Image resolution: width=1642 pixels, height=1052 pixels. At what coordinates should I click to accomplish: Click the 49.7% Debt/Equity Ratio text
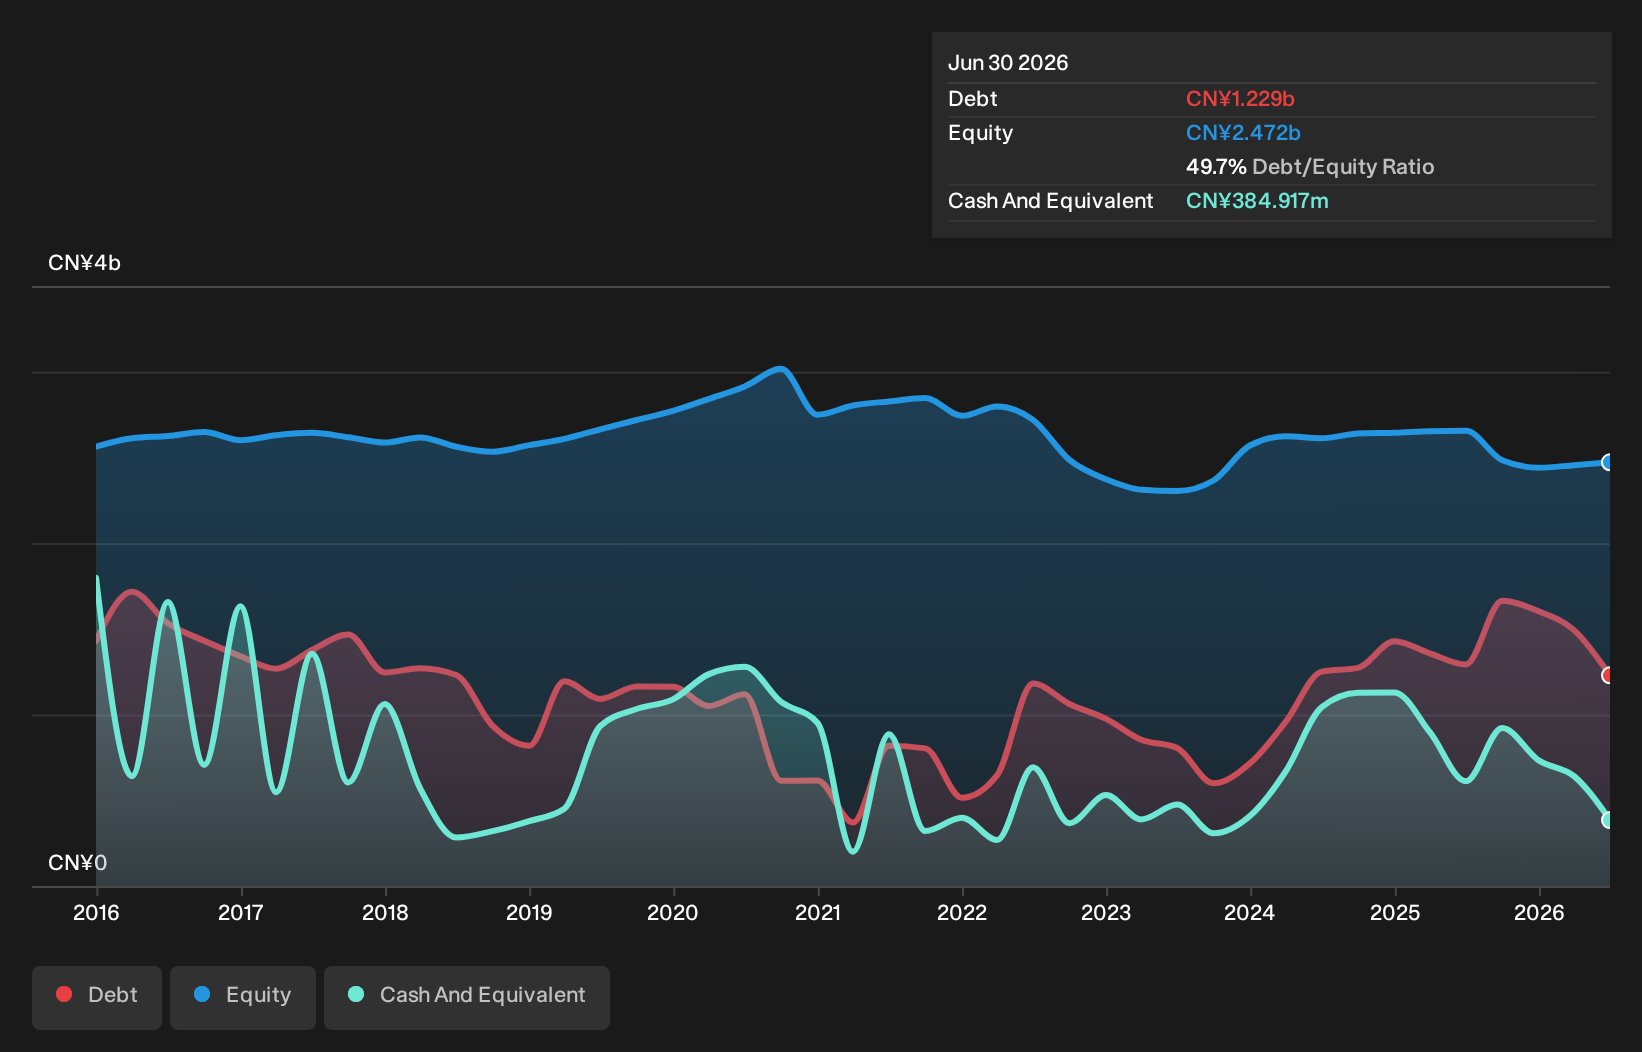point(1310,167)
